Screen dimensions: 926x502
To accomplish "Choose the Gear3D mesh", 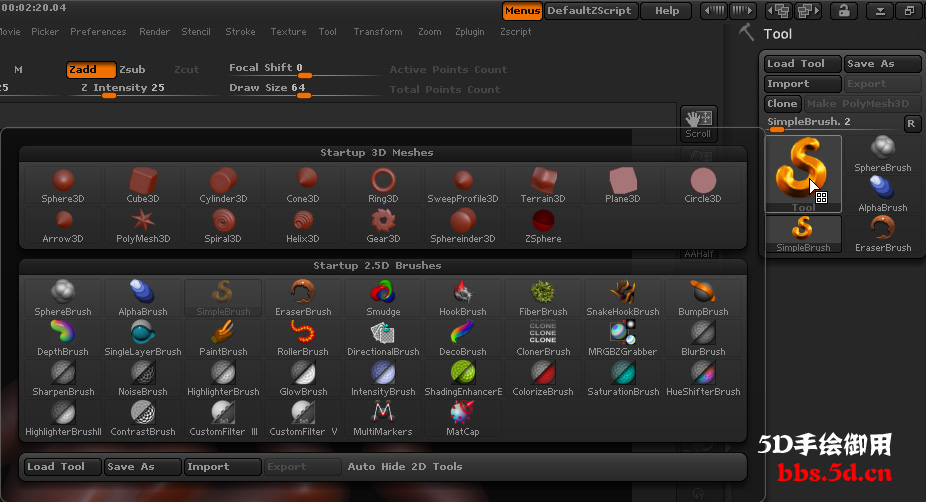I will click(x=383, y=226).
